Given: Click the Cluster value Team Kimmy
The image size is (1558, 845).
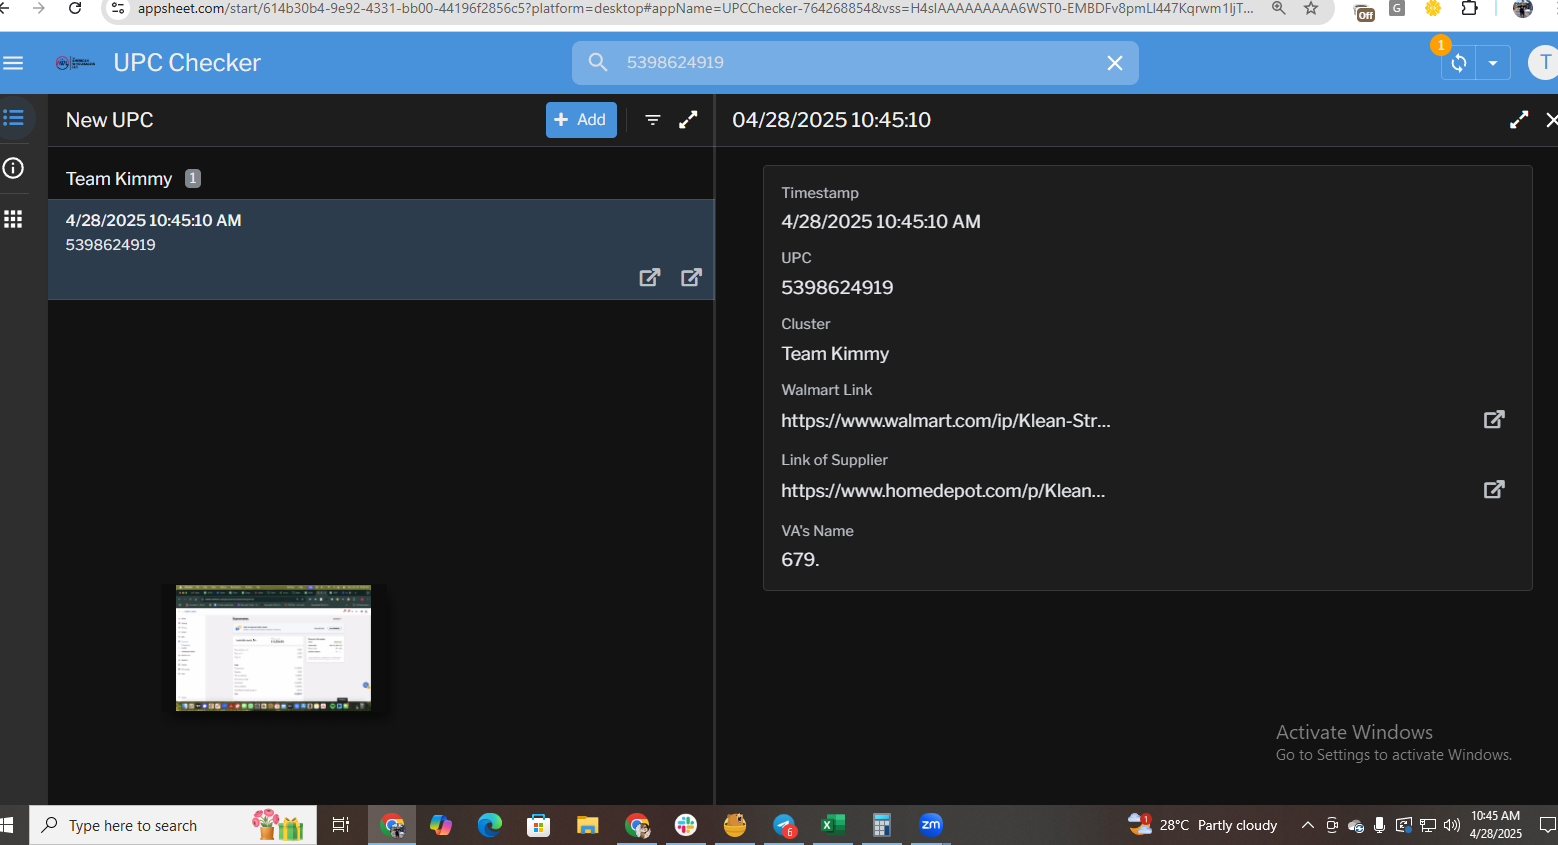Looking at the screenshot, I should coord(835,354).
